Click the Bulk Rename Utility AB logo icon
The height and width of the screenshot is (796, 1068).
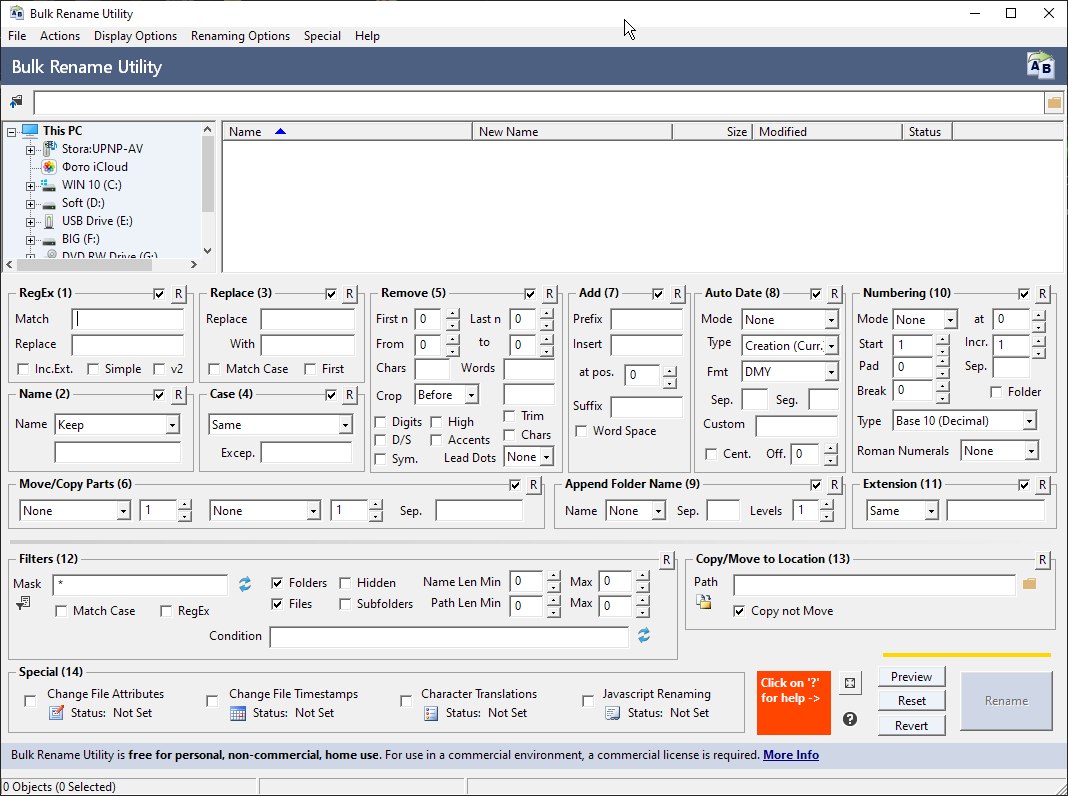click(1040, 66)
